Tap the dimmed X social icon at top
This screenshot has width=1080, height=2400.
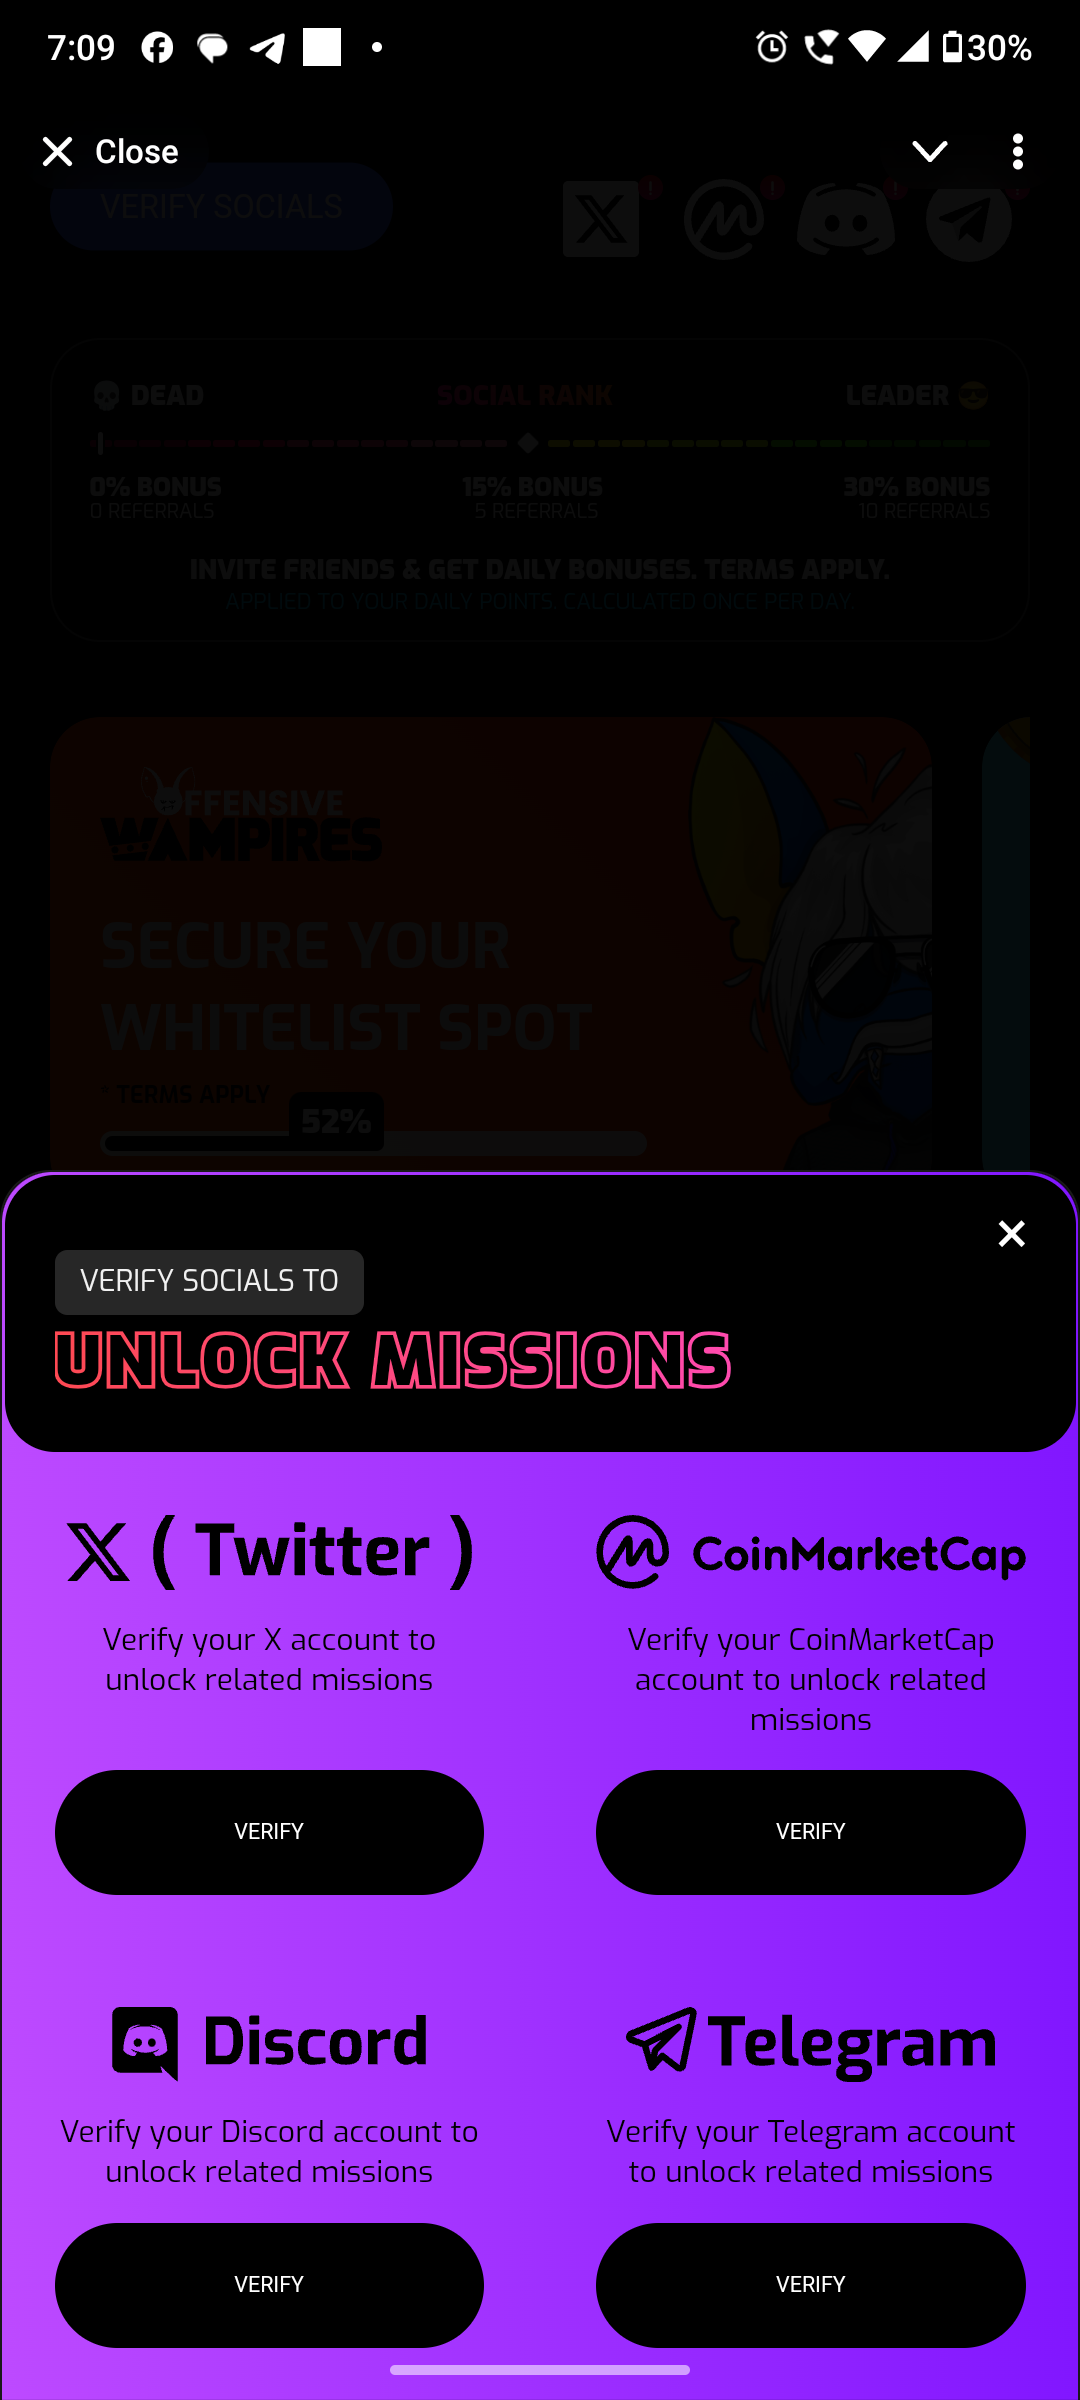[601, 219]
